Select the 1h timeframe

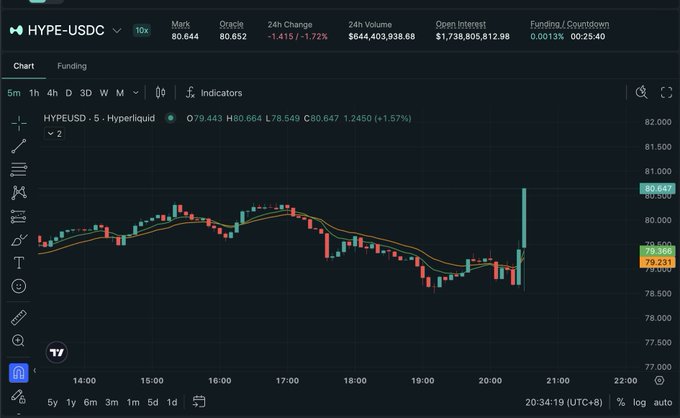click(x=34, y=93)
